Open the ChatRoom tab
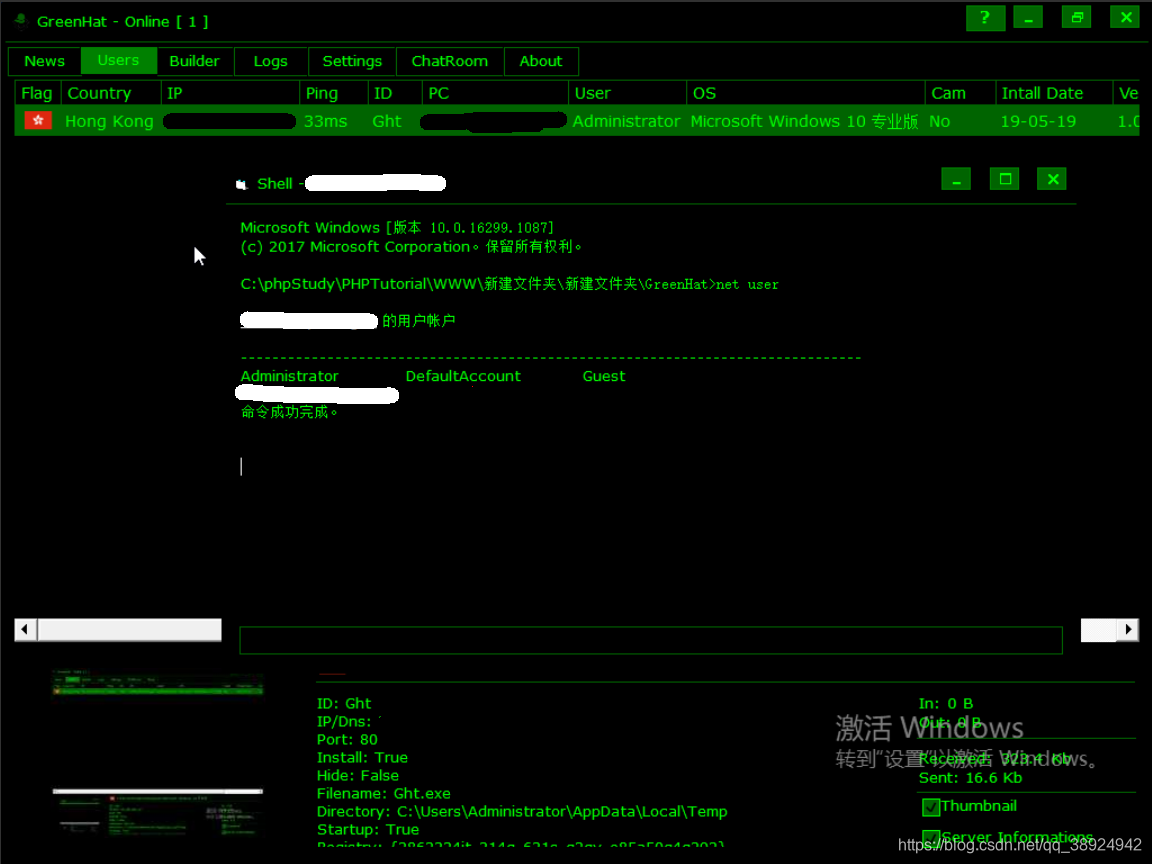Viewport: 1152px width, 864px height. 450,62
